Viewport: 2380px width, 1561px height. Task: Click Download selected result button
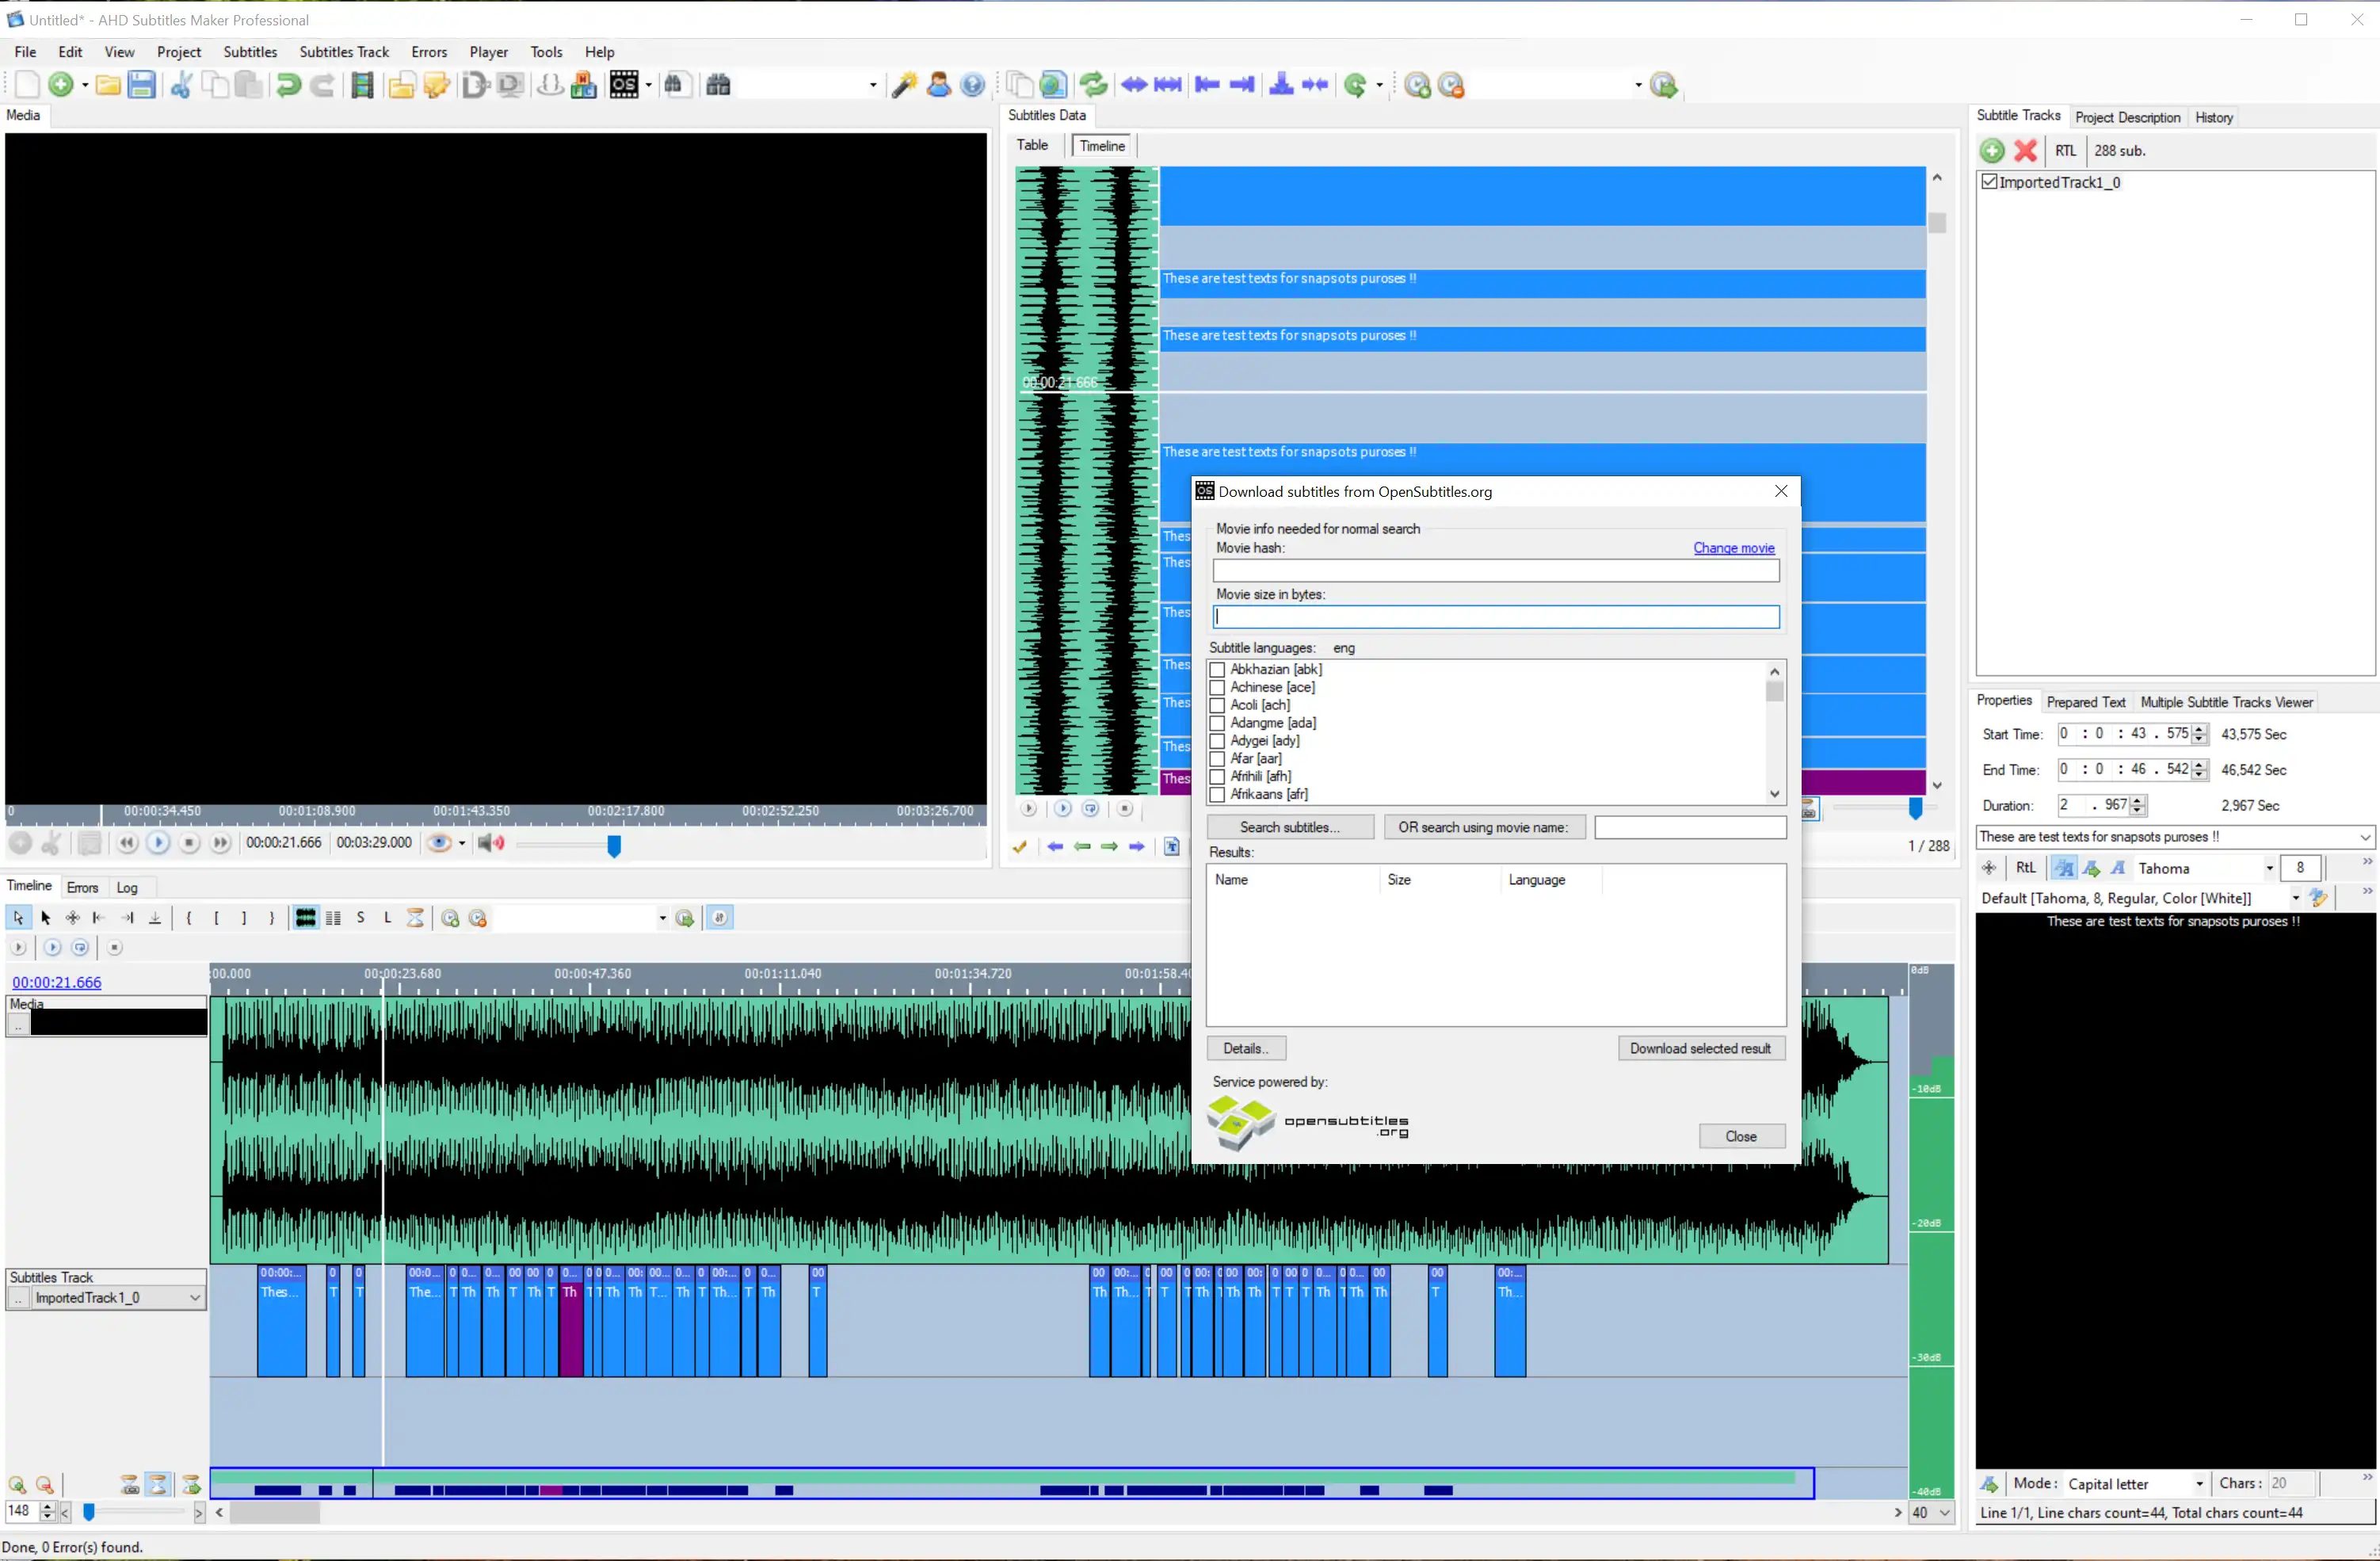[1700, 1048]
